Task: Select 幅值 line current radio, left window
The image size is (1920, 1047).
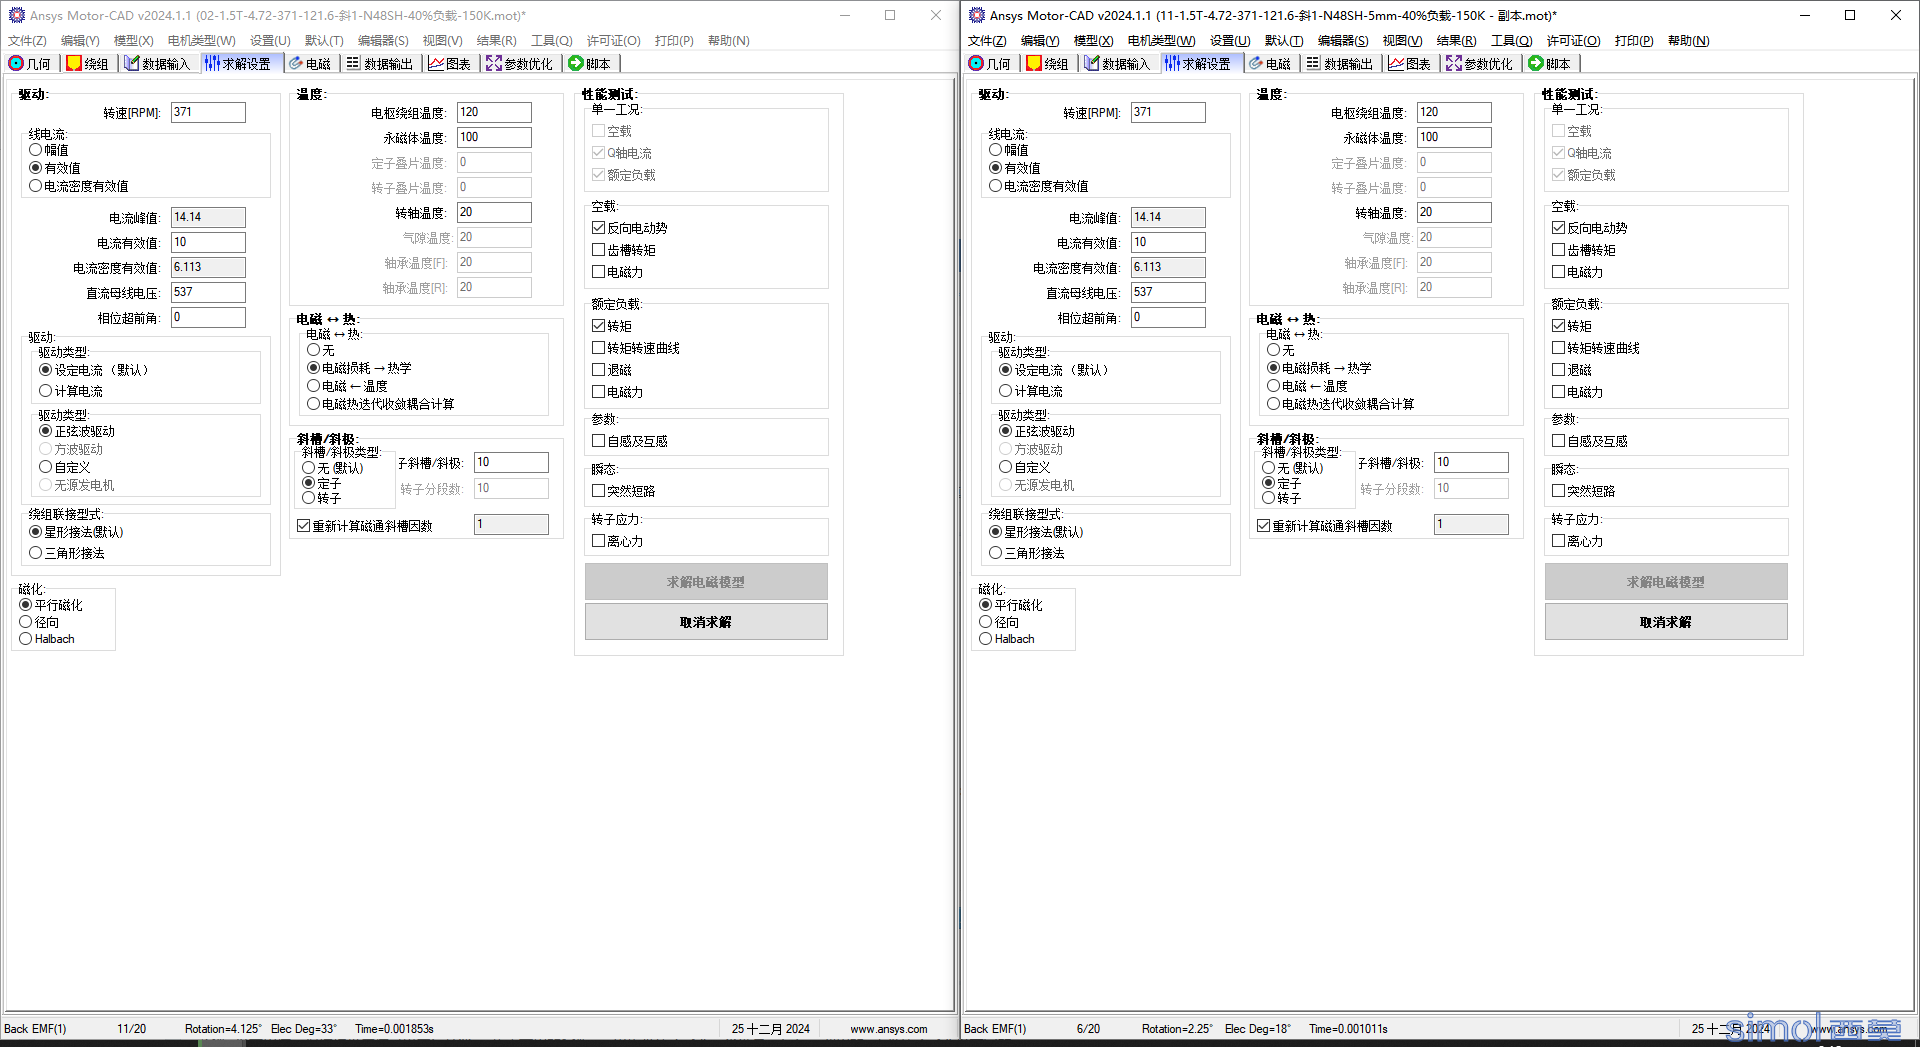Action: [x=36, y=150]
